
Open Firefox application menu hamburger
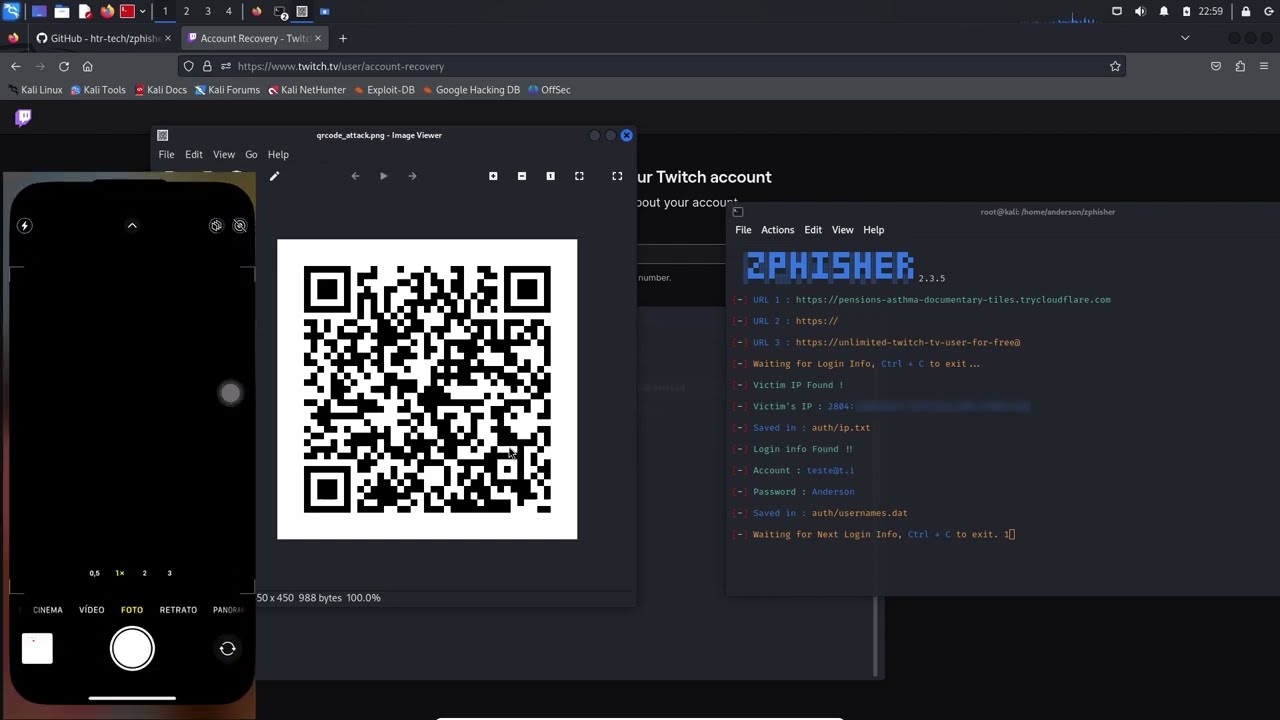(x=1264, y=66)
